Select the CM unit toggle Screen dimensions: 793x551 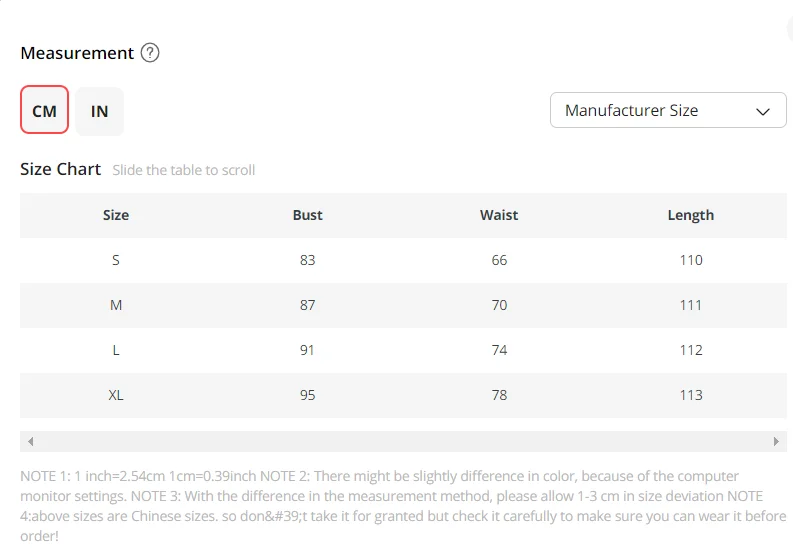coord(45,110)
